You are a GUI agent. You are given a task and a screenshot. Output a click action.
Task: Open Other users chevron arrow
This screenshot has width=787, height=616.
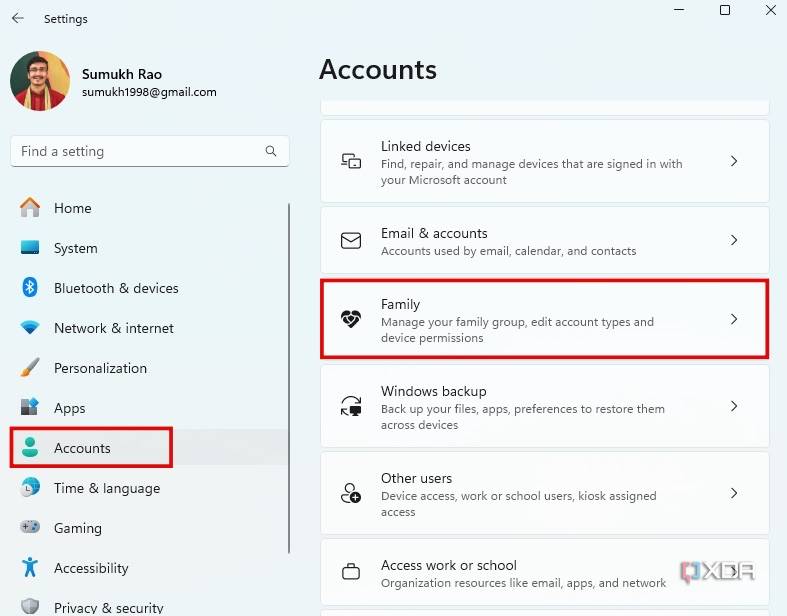point(734,493)
